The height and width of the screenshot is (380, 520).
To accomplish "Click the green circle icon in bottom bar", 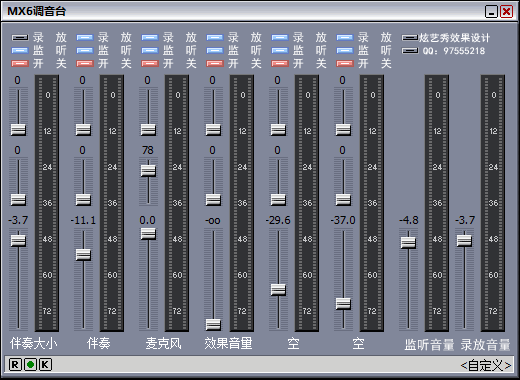I will pyautogui.click(x=30, y=365).
